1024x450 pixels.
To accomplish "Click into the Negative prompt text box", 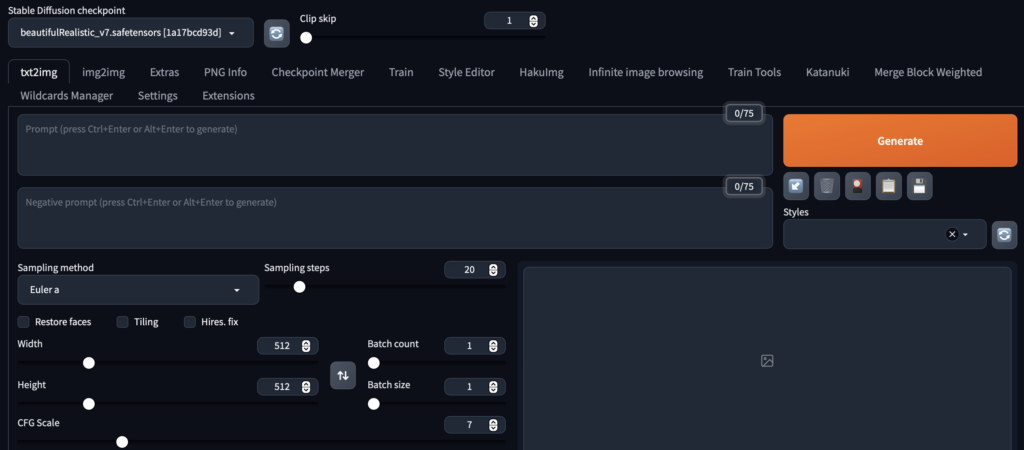I will point(395,218).
